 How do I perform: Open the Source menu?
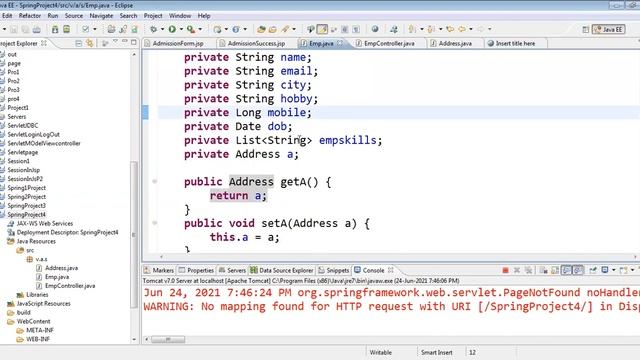74,16
